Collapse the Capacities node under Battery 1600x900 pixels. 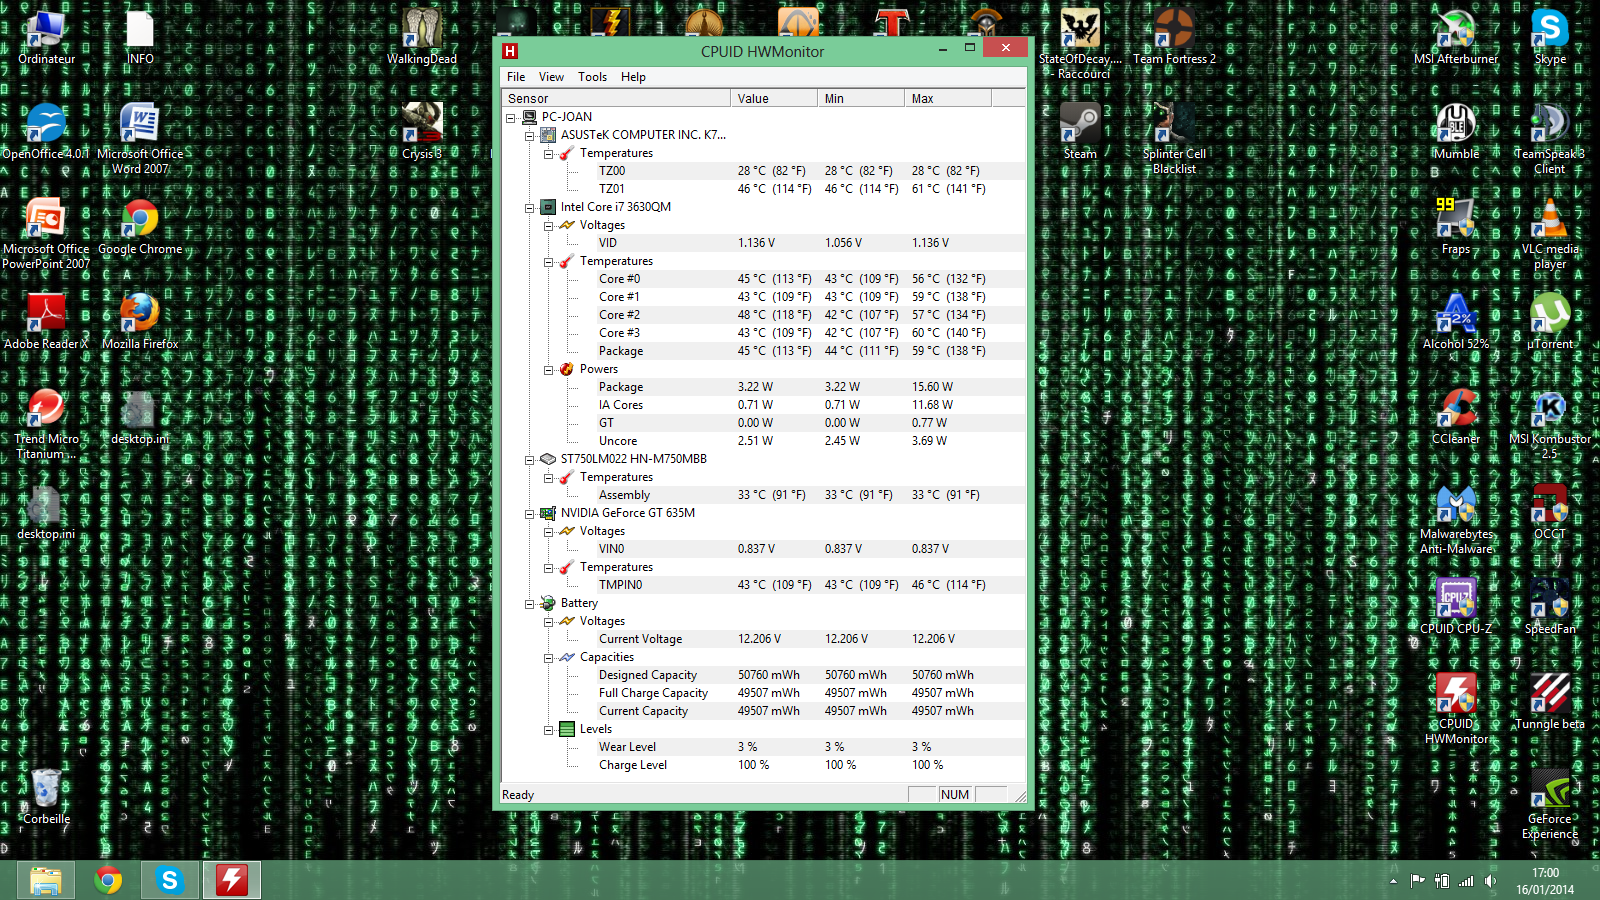[549, 657]
